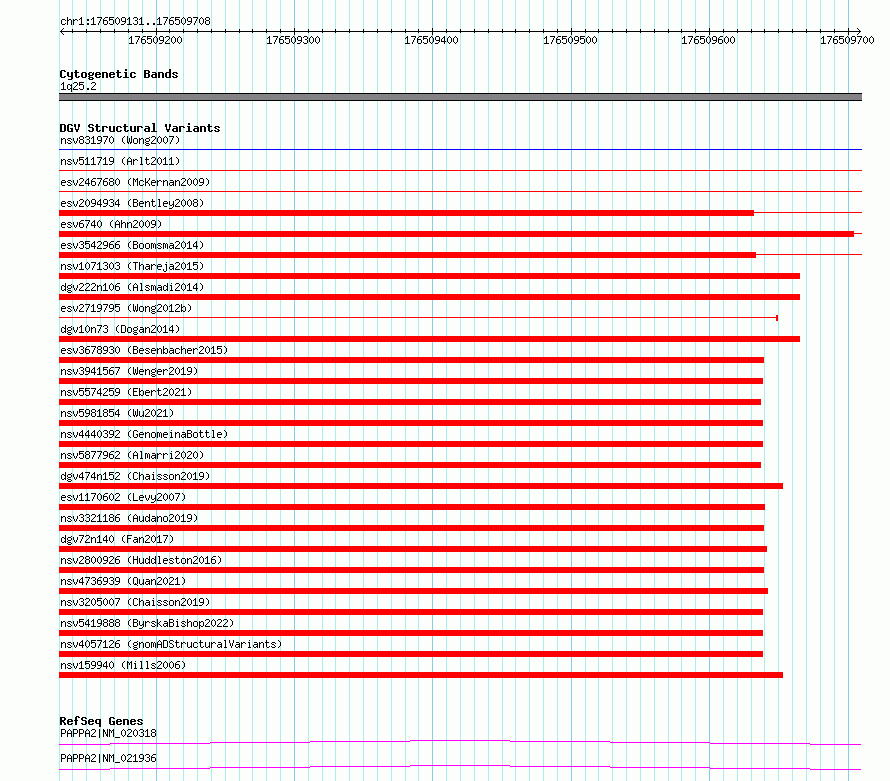Open the nsv1071303 (Thareja2015) label

(132, 266)
